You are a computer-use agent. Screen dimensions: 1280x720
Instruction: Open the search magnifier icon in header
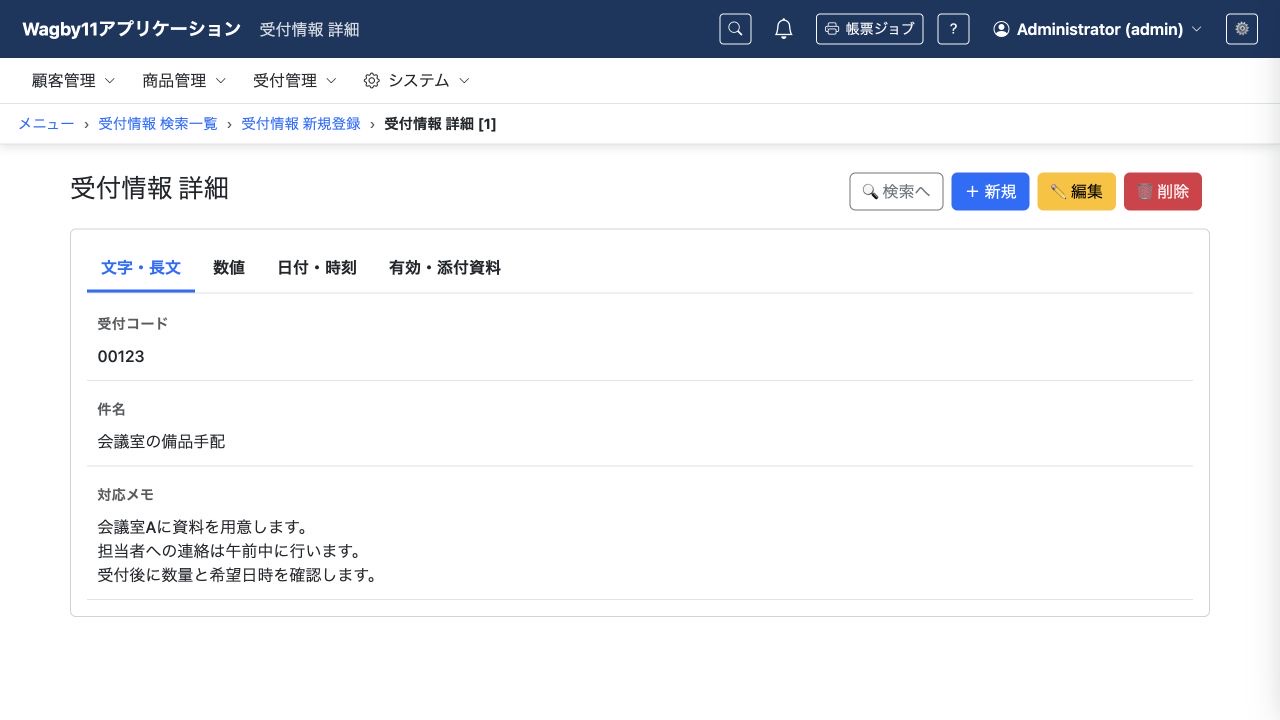tap(735, 29)
